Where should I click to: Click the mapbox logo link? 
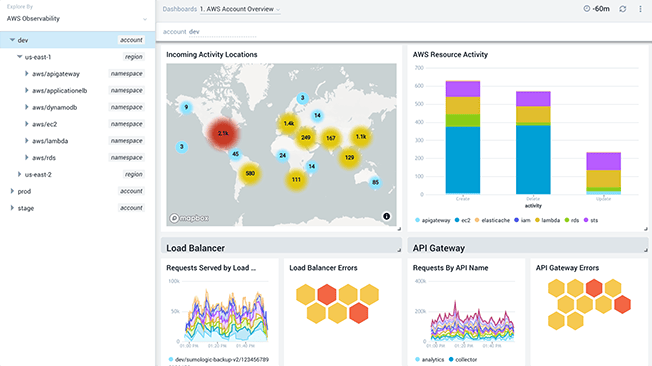pyautogui.click(x=189, y=218)
